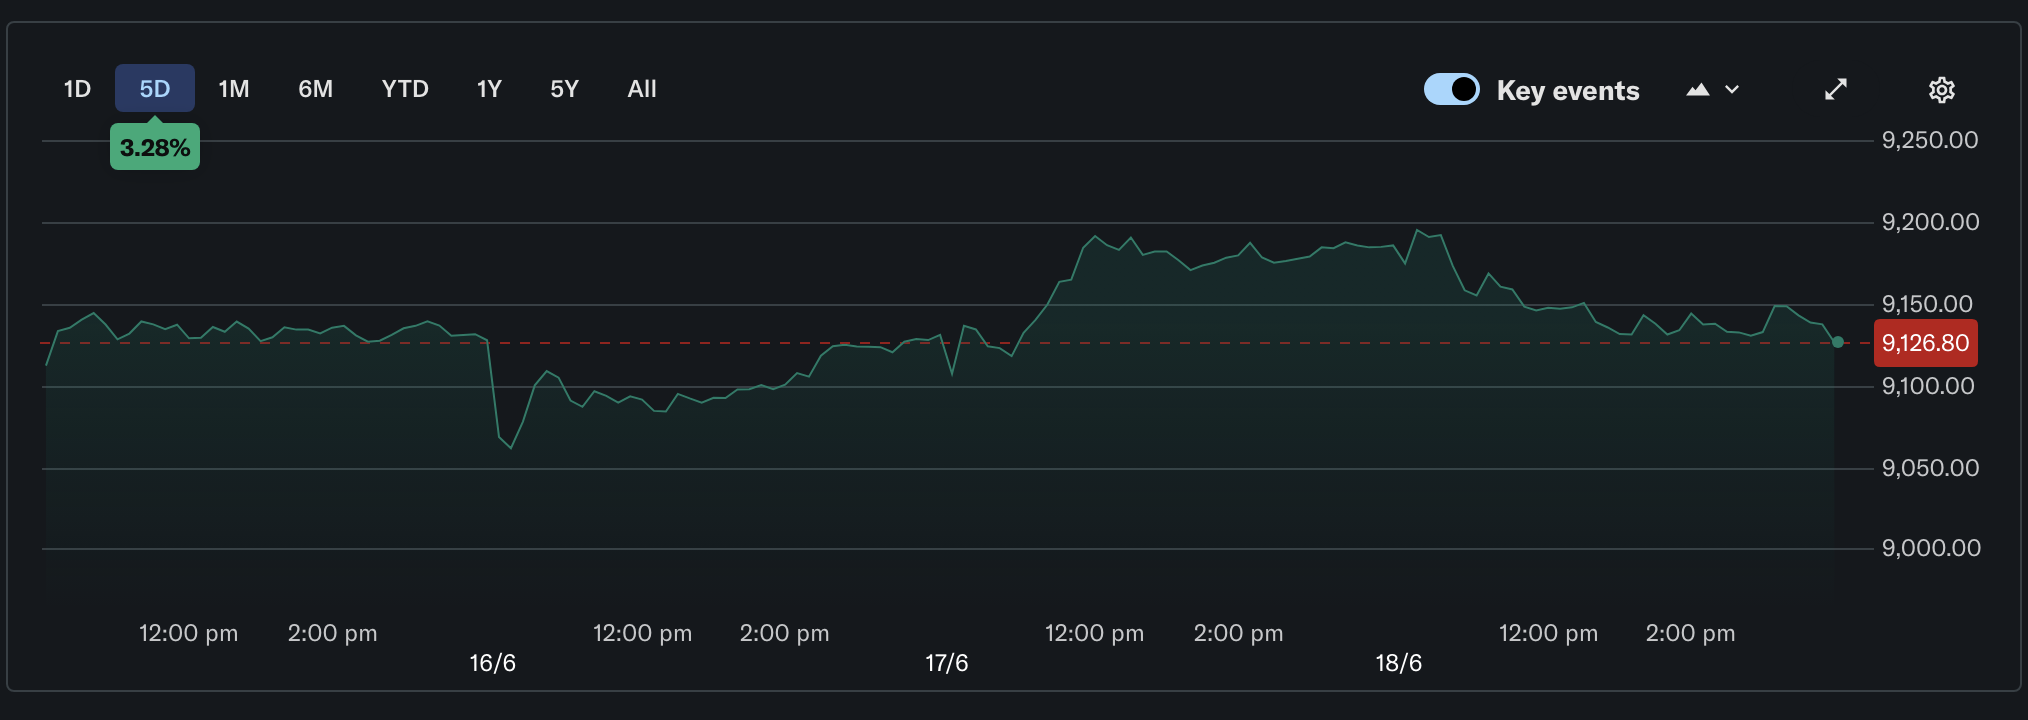Click the 9,150.00 axis label
This screenshot has width=2028, height=720.
point(1927,304)
